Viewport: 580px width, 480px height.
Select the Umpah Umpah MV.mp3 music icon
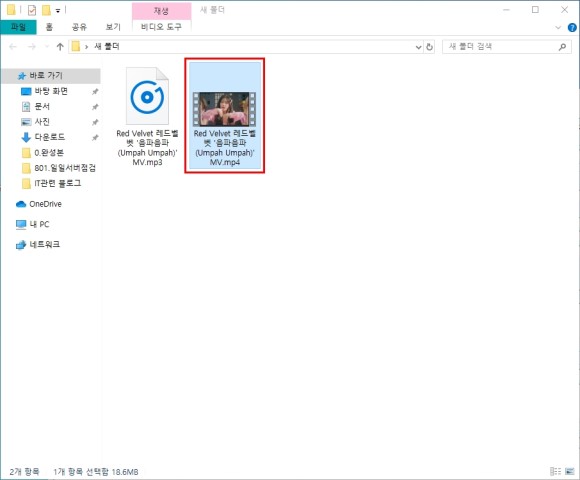pos(147,97)
